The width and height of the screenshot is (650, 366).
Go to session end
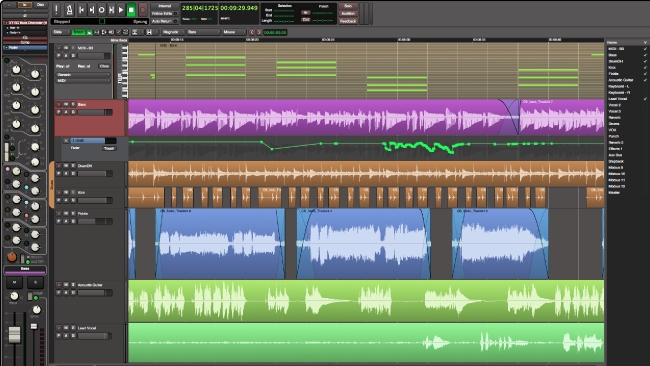(x=92, y=9)
